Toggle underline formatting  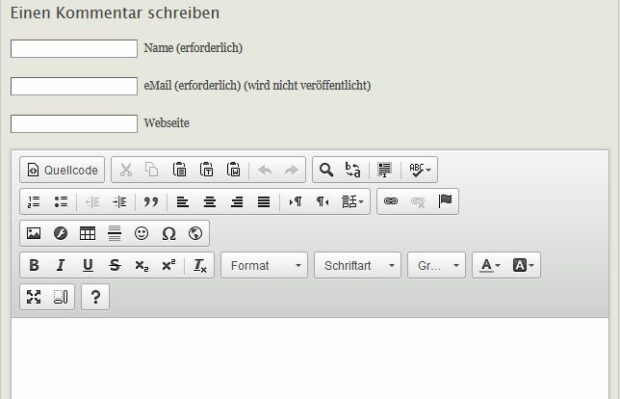coord(88,265)
